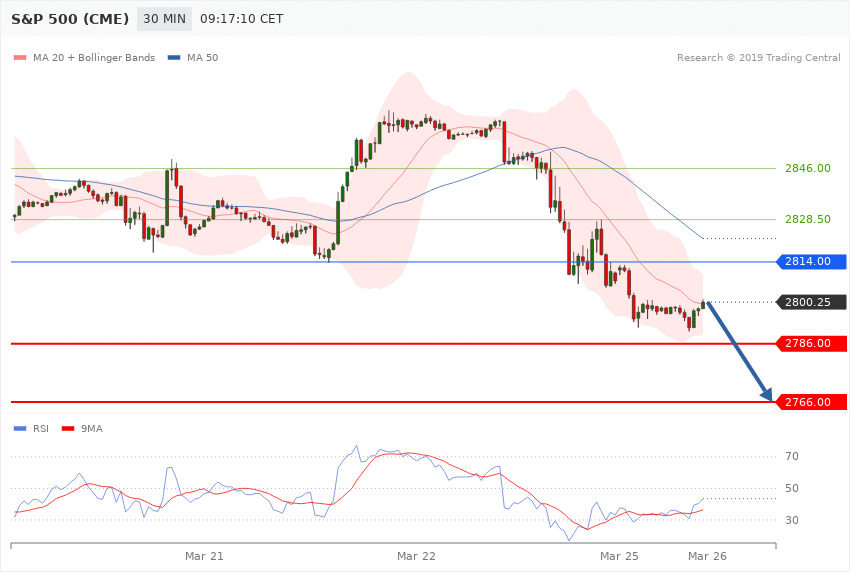Viewport: 850px width, 576px height.
Task: Click the Mar 25 date axis label
Action: tap(619, 556)
